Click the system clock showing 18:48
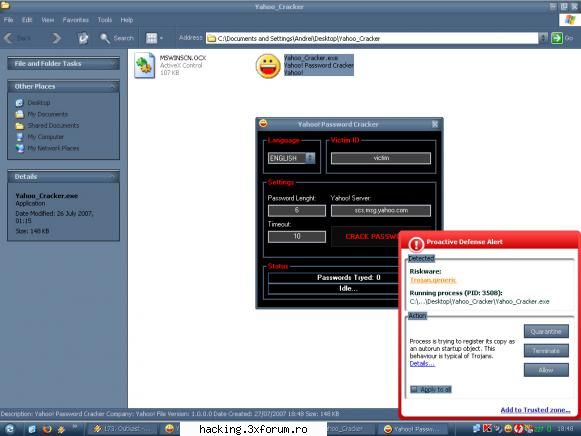581x436 pixels. click(565, 429)
